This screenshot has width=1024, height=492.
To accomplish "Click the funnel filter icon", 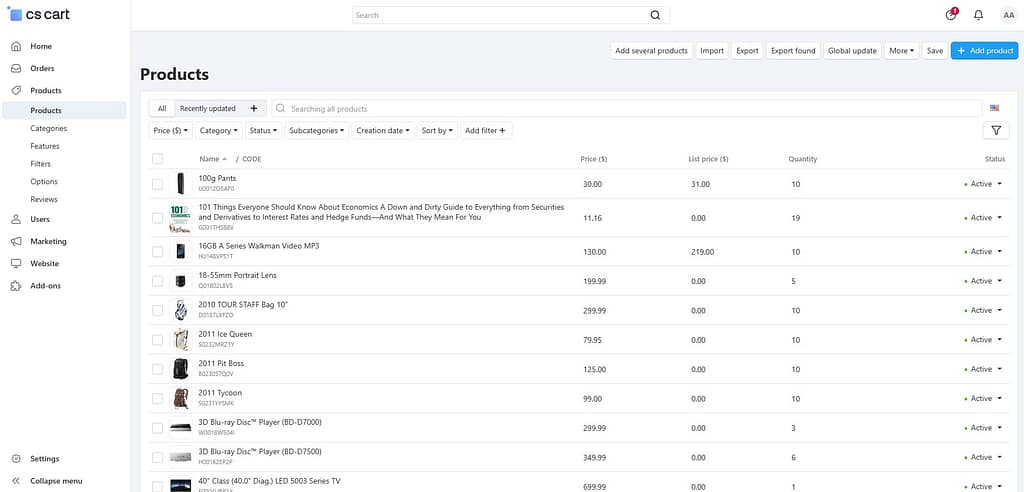I will [x=996, y=131].
